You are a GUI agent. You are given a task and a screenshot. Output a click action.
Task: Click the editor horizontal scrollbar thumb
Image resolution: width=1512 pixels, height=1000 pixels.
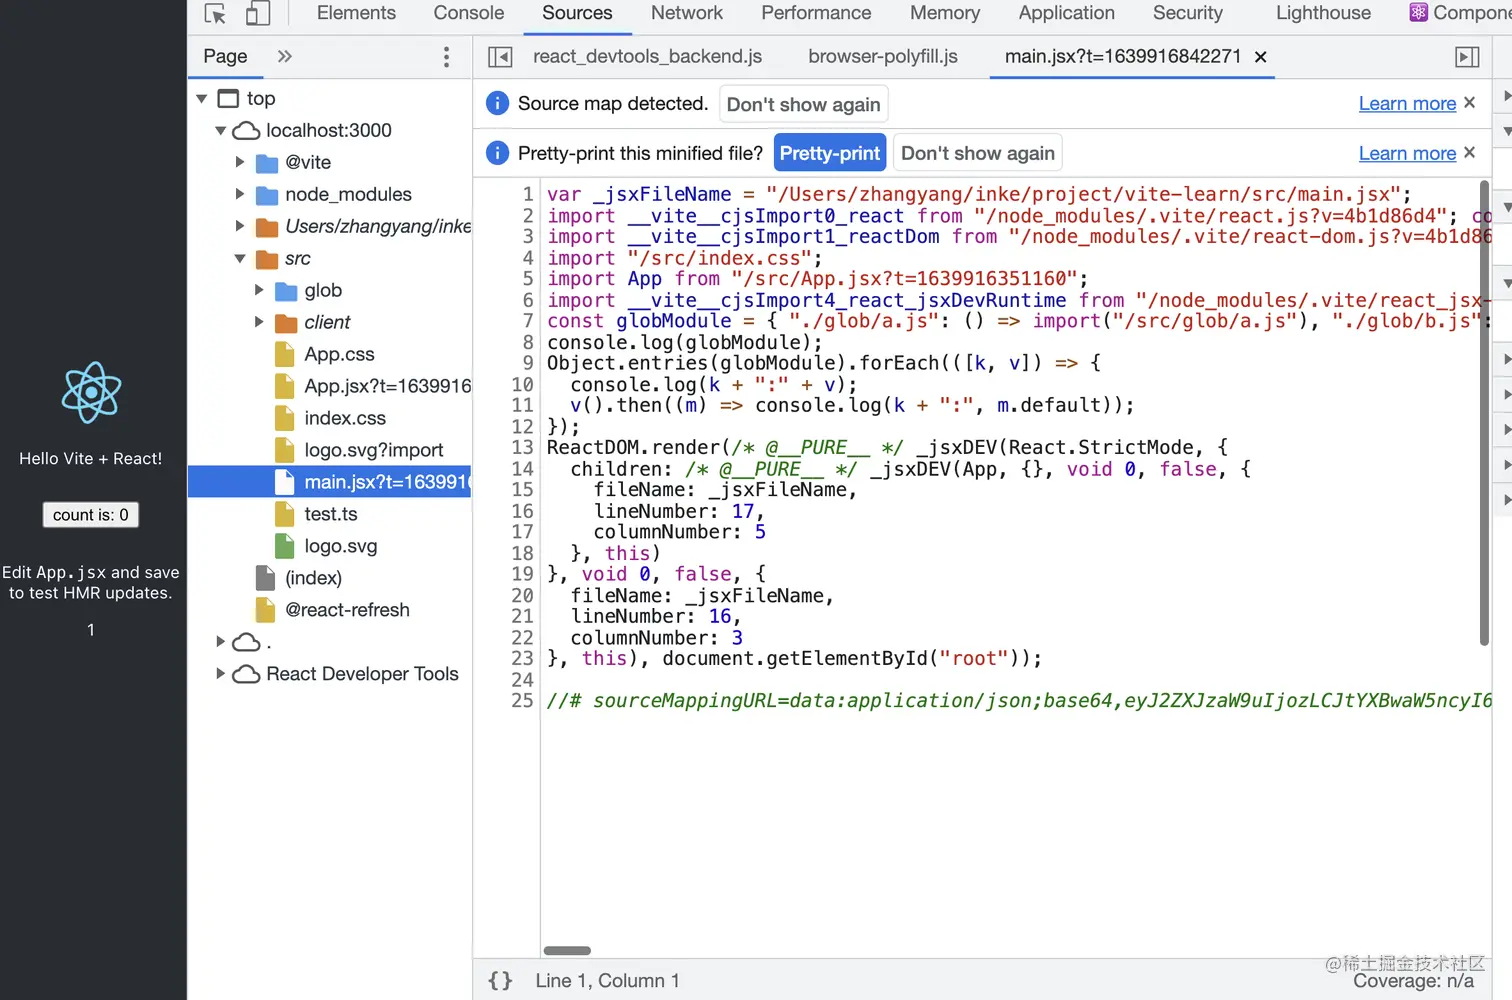click(567, 950)
